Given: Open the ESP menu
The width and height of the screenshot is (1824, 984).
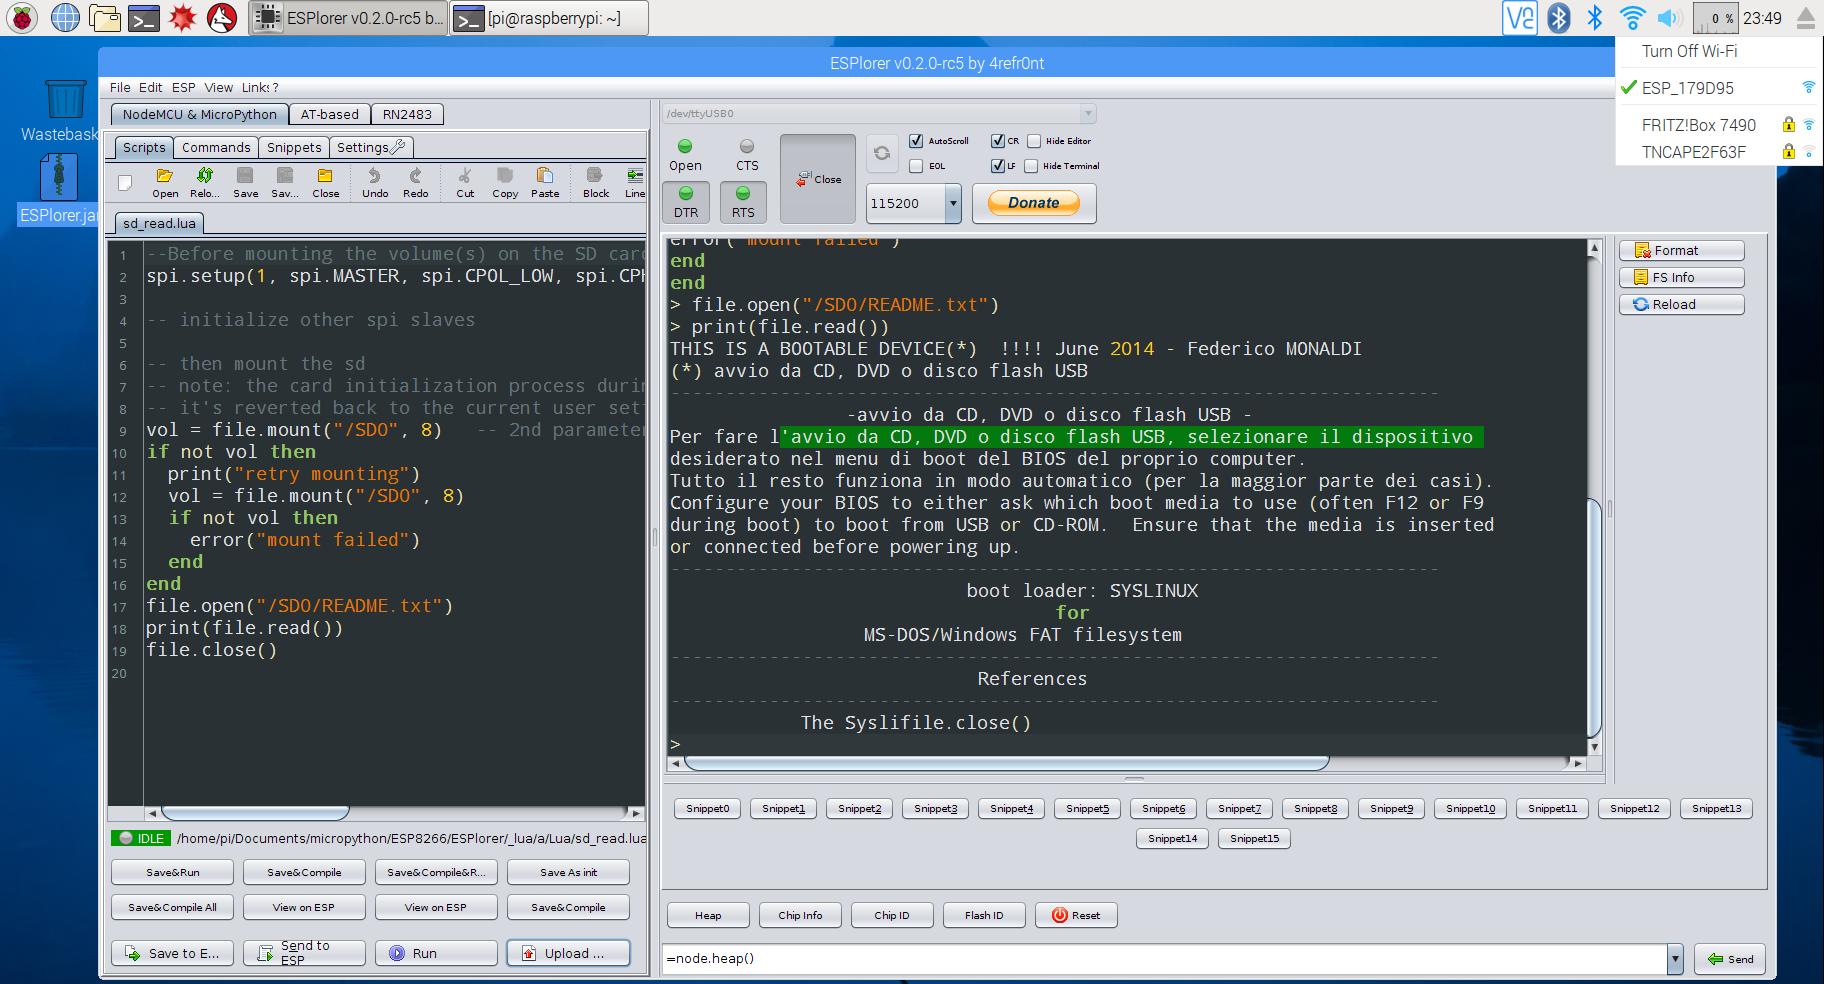Looking at the screenshot, I should tap(183, 87).
